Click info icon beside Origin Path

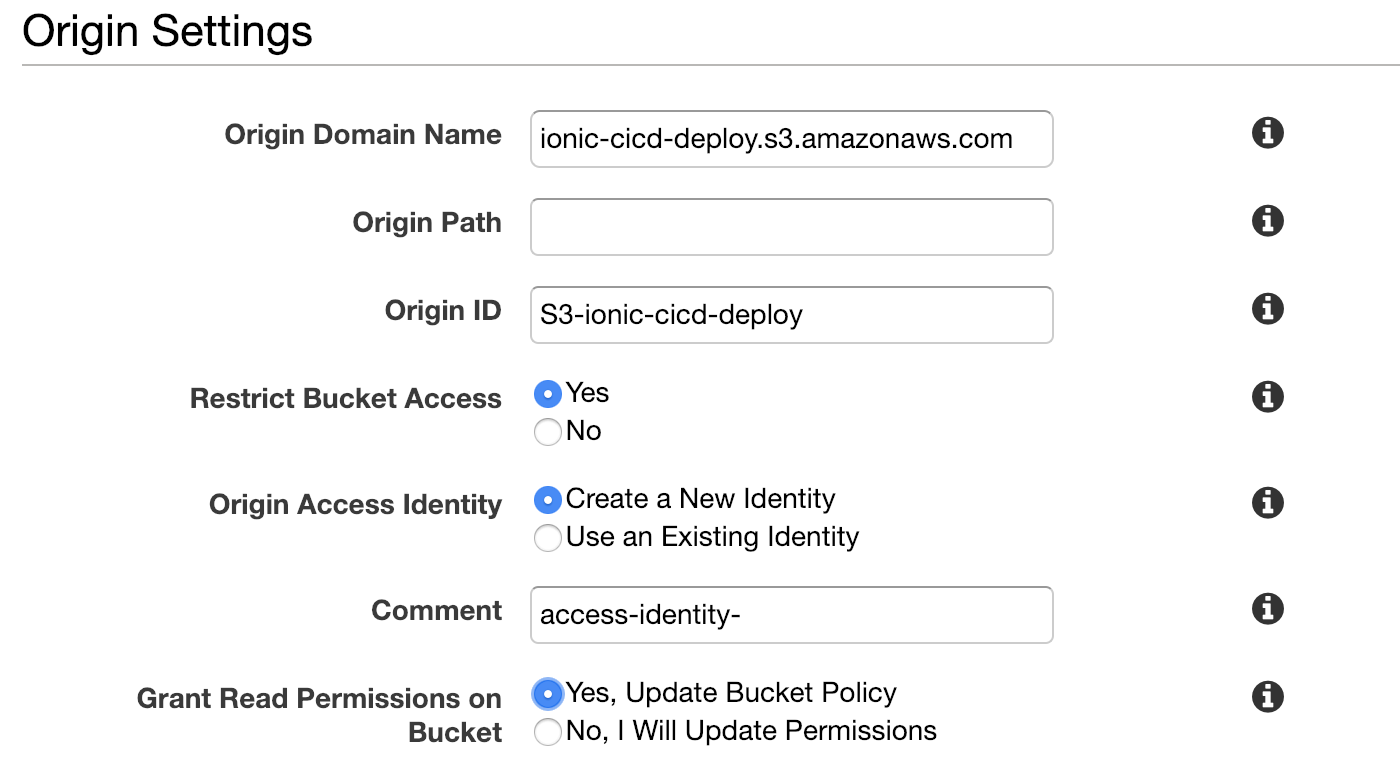click(1267, 221)
